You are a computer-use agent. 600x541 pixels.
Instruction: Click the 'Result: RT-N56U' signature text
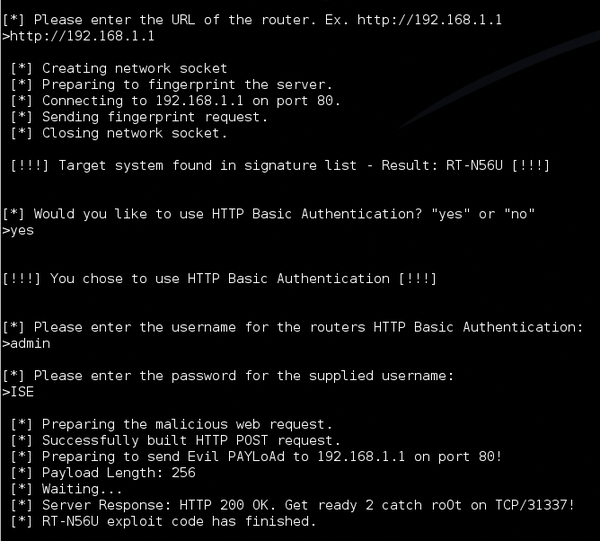click(x=442, y=166)
